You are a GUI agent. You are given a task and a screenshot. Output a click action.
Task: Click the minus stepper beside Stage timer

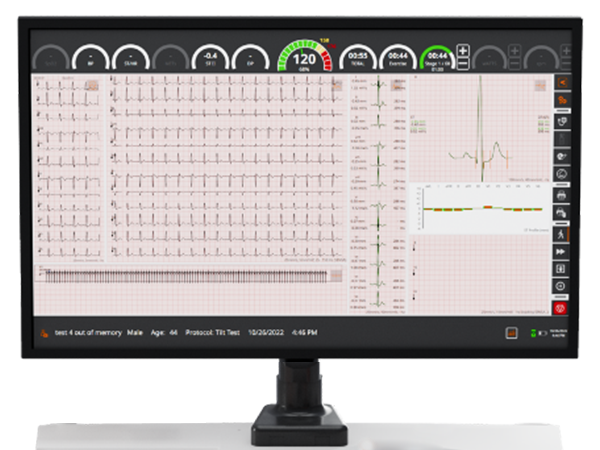click(463, 64)
